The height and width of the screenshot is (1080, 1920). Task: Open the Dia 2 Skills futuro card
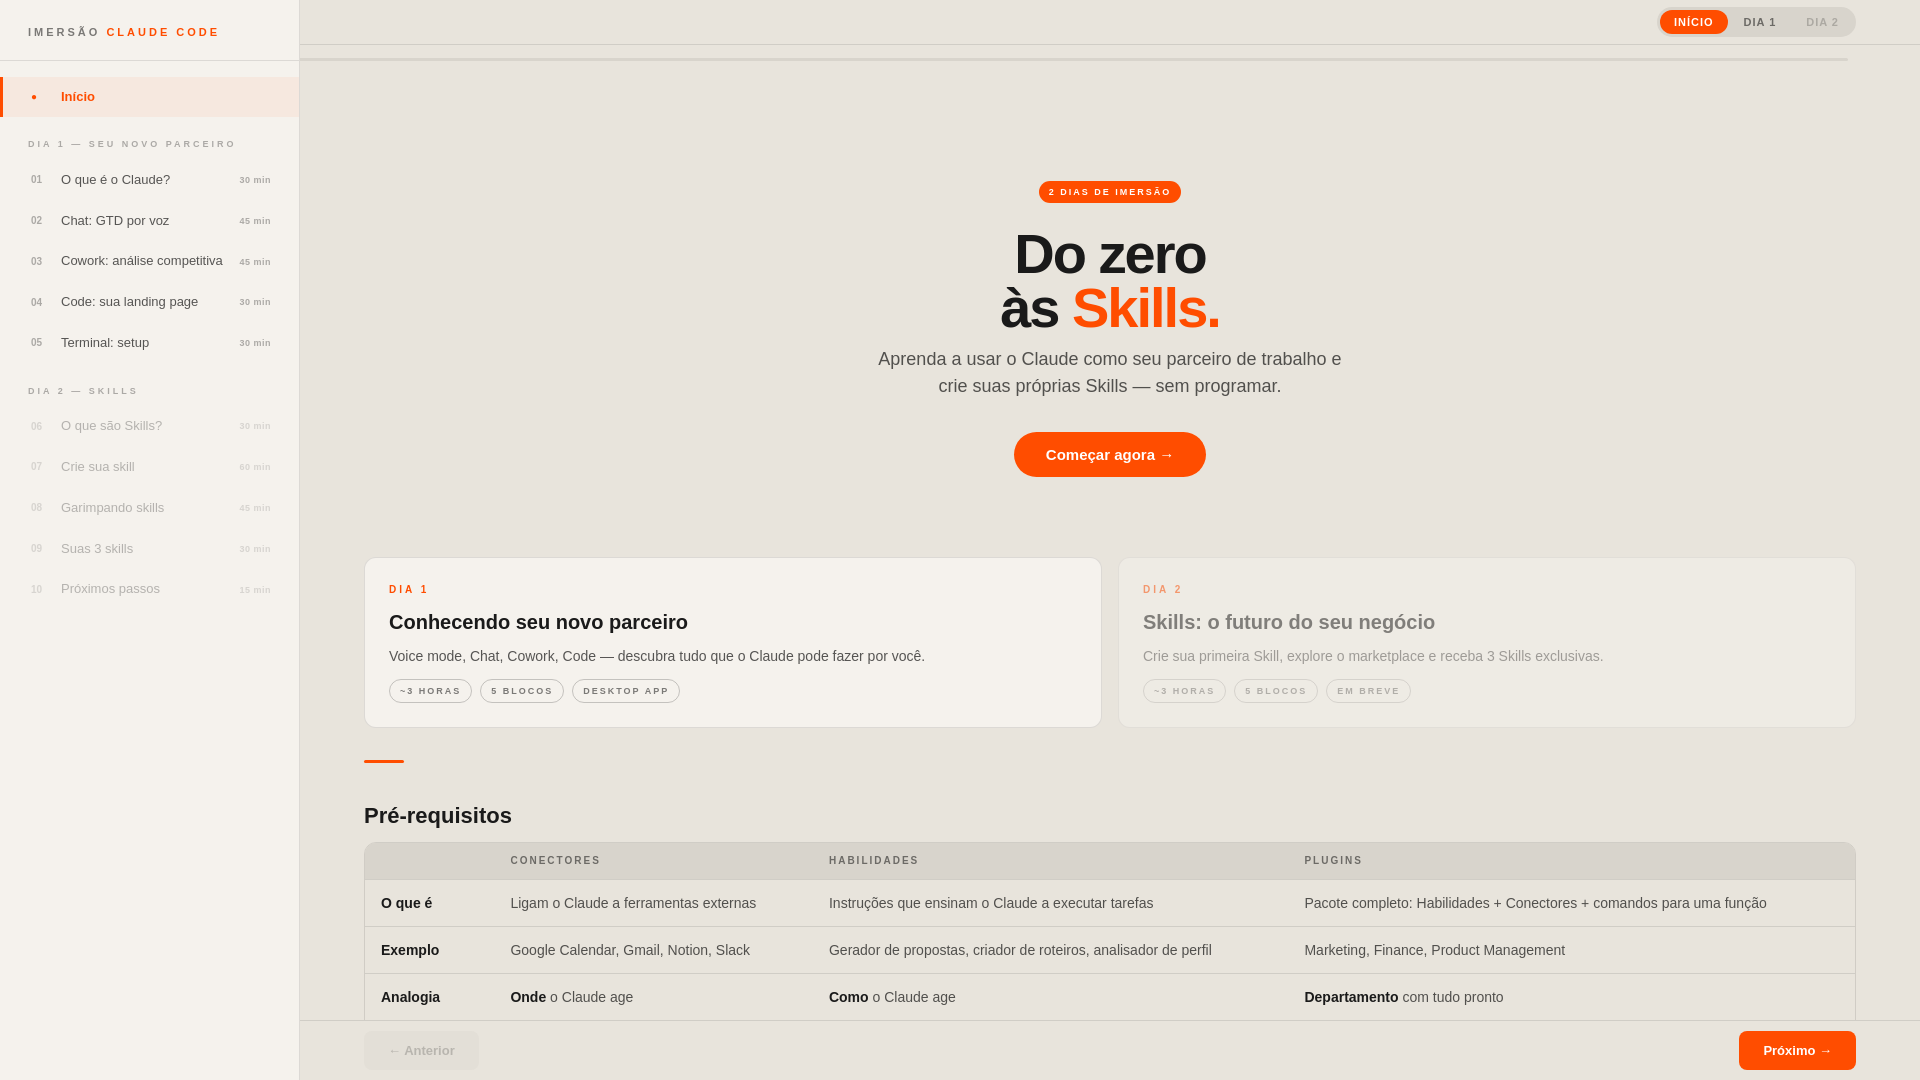(1486, 642)
